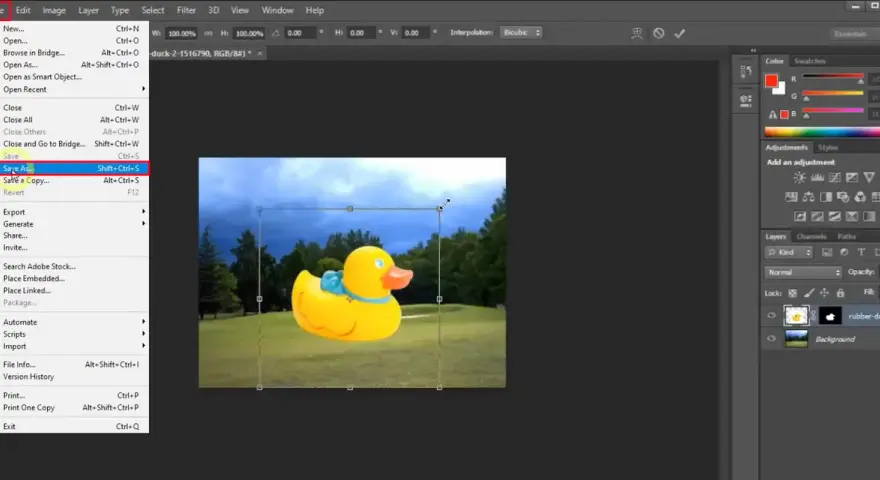The height and width of the screenshot is (480, 880).
Task: Click the out-of-gamut warning triangle
Action: click(x=773, y=115)
